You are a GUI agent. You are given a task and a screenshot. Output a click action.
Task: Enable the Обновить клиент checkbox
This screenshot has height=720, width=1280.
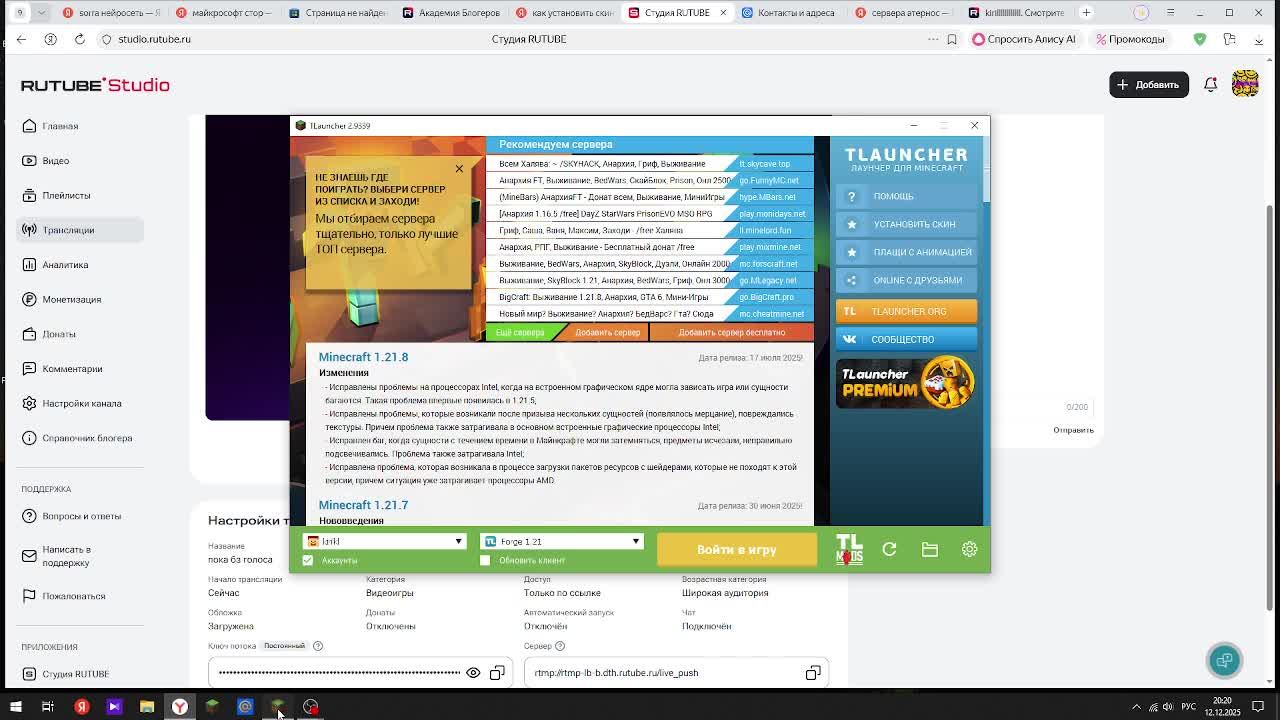485,560
